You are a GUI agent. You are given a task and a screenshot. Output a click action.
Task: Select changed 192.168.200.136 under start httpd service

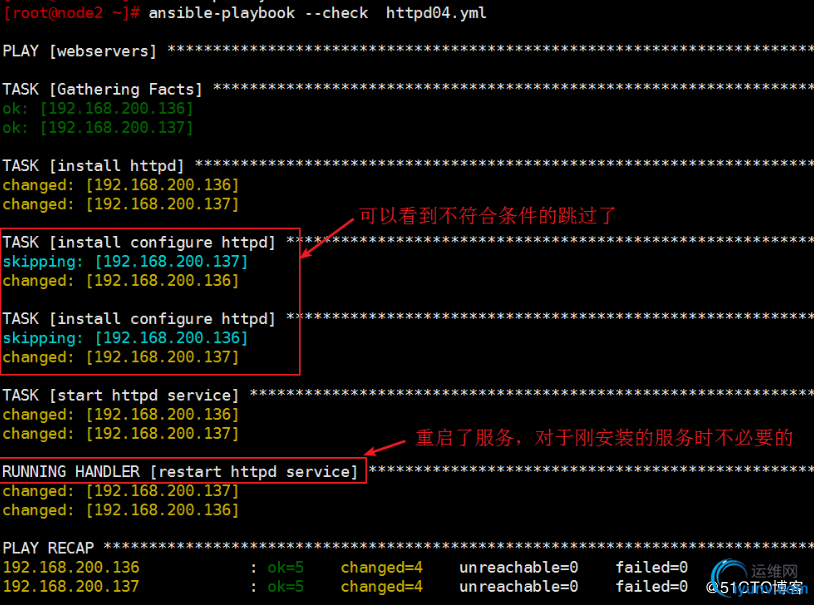point(121,415)
